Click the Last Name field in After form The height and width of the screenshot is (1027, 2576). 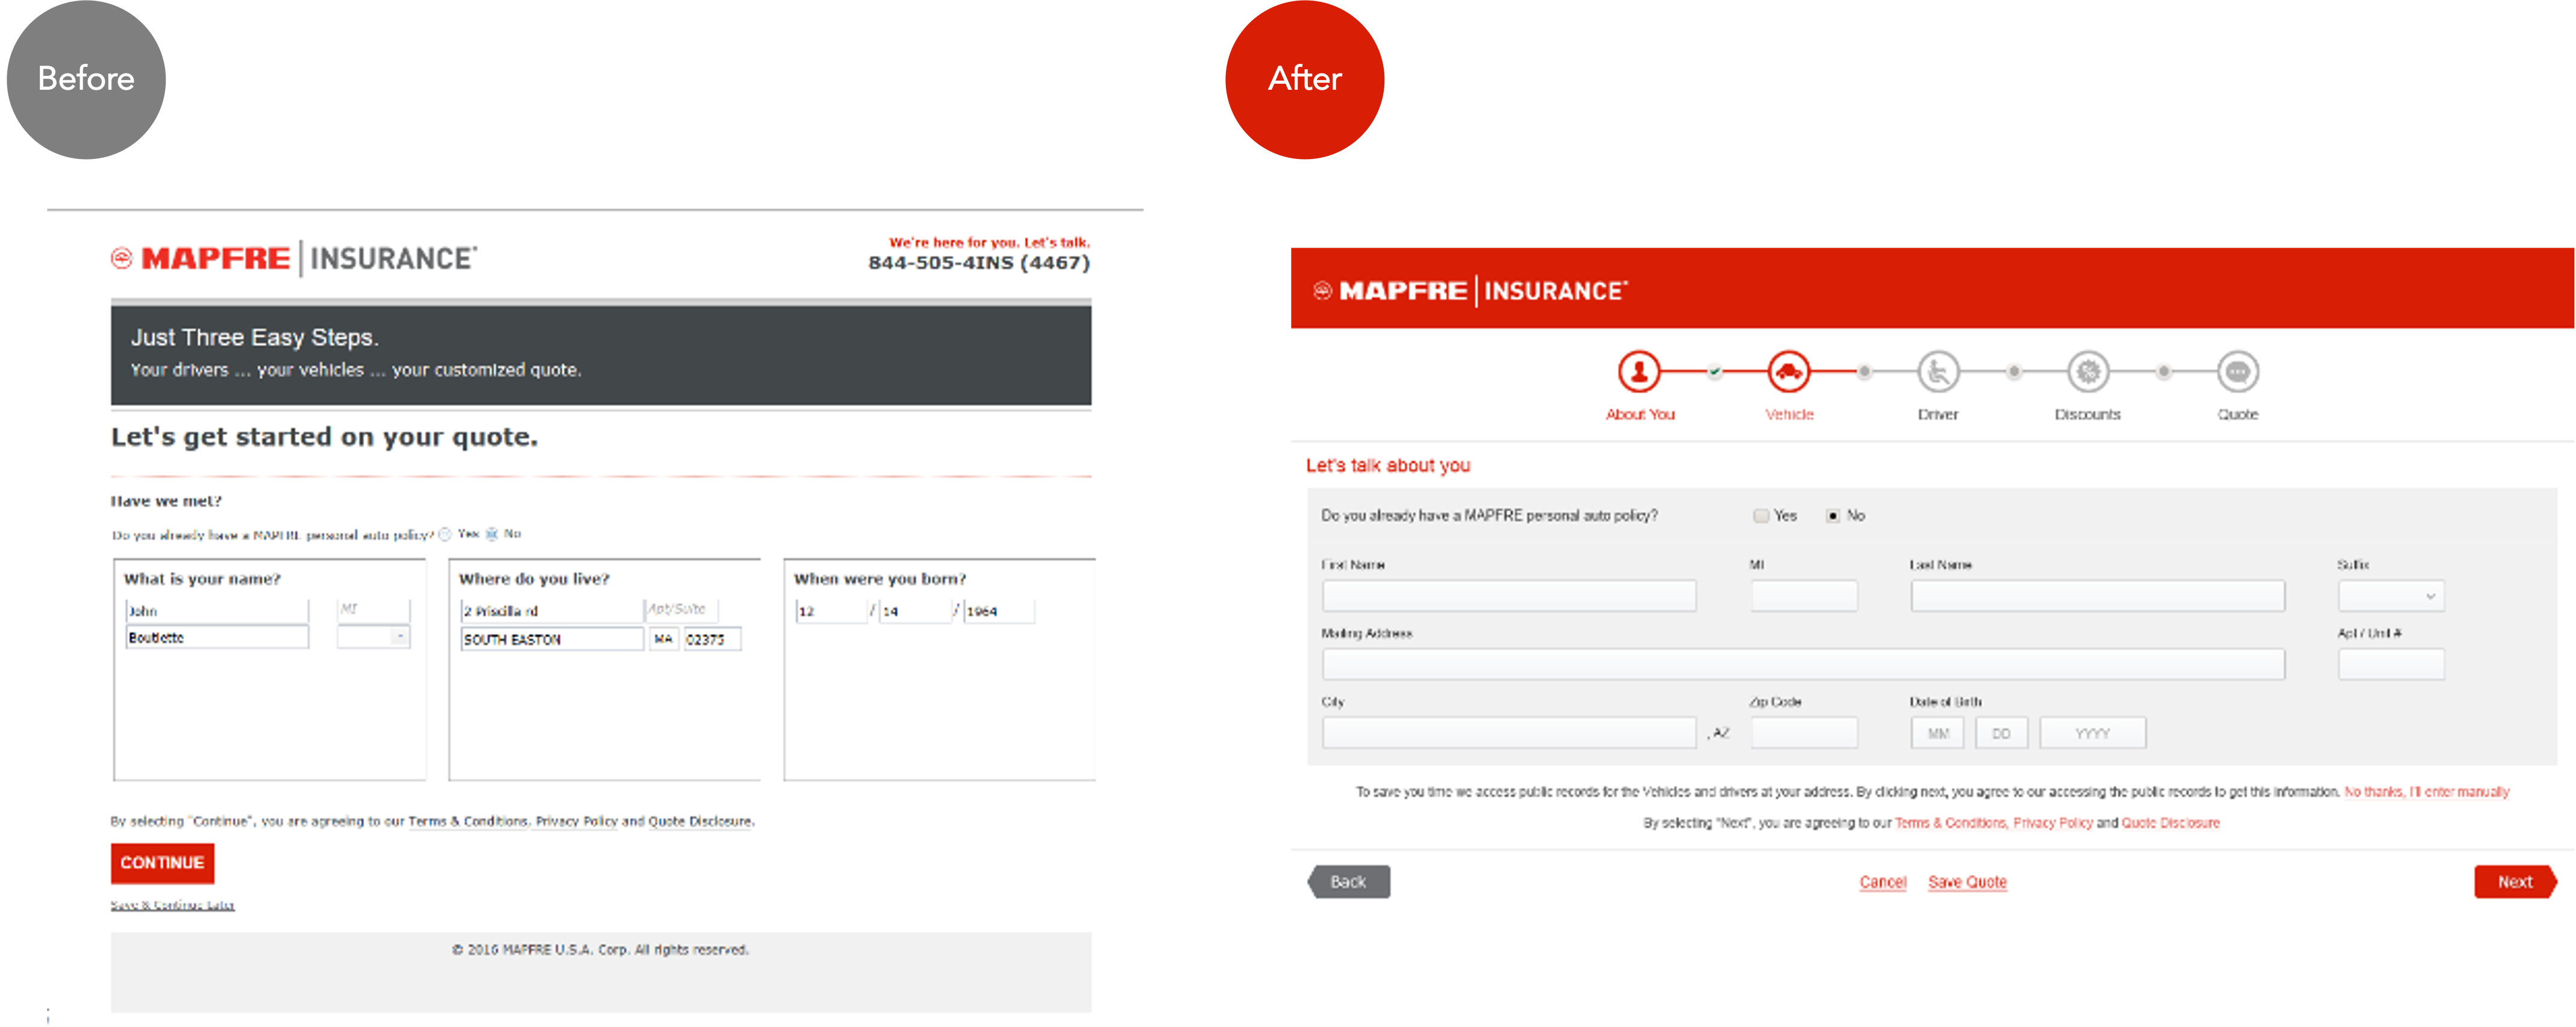click(x=2097, y=596)
